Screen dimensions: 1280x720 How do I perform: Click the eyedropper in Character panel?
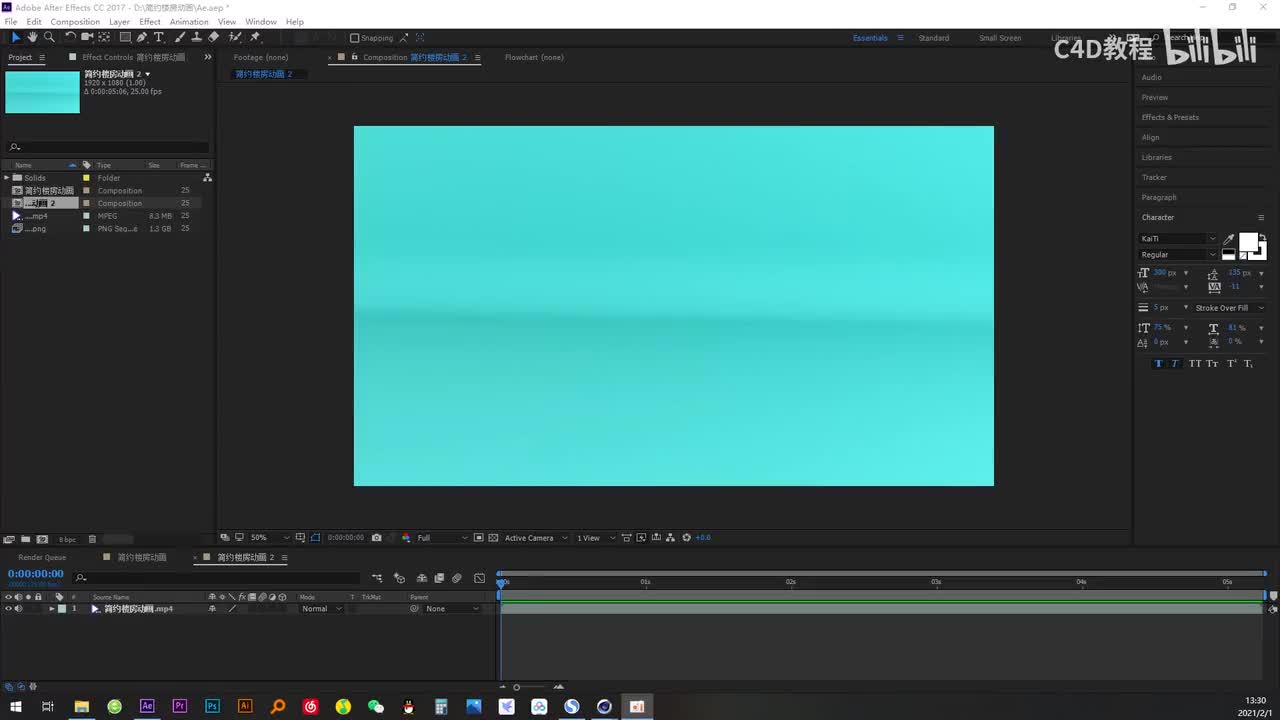coord(1229,239)
